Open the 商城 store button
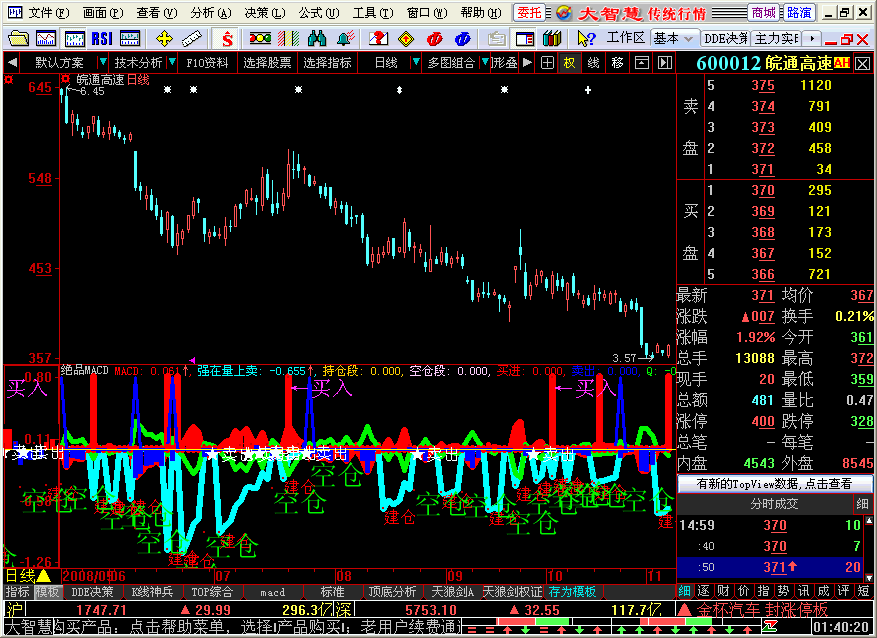877x638 pixels. (x=764, y=12)
